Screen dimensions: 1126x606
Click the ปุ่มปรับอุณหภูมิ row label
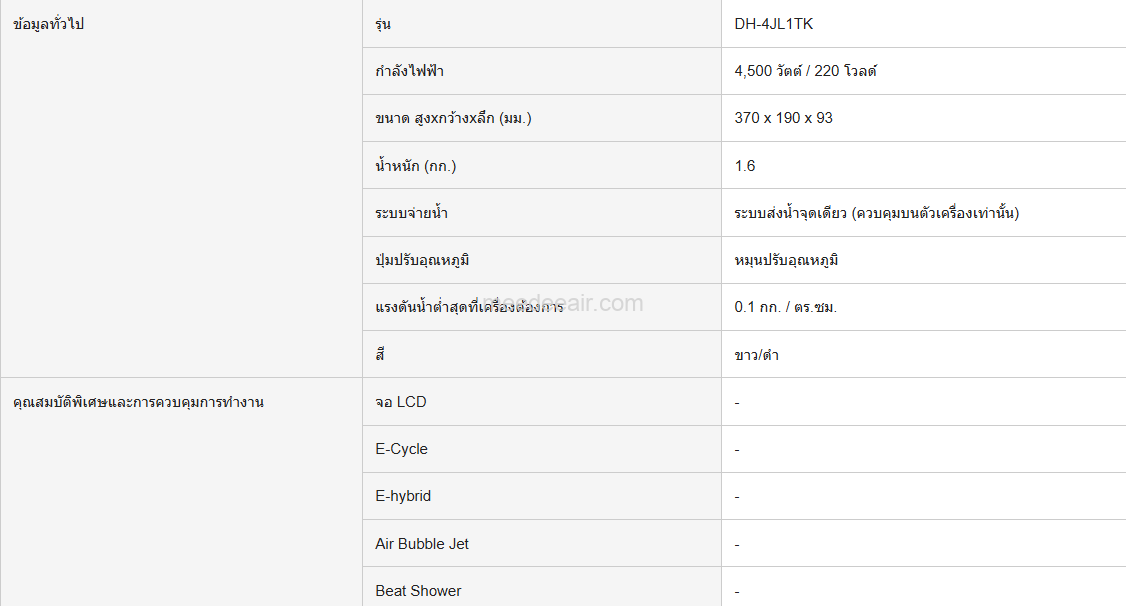click(x=422, y=260)
